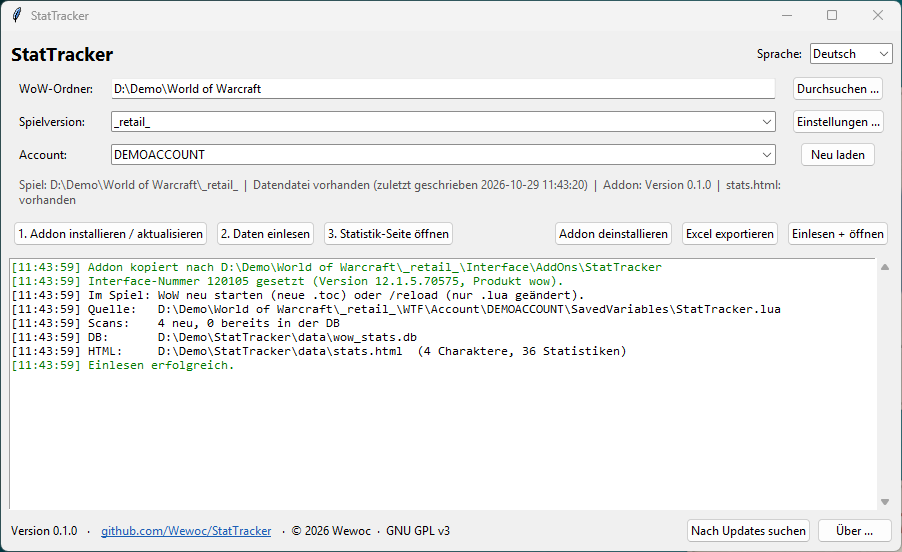This screenshot has height=552, width=902.
Task: Click the log scrollbar up arrow
Action: (x=885, y=267)
